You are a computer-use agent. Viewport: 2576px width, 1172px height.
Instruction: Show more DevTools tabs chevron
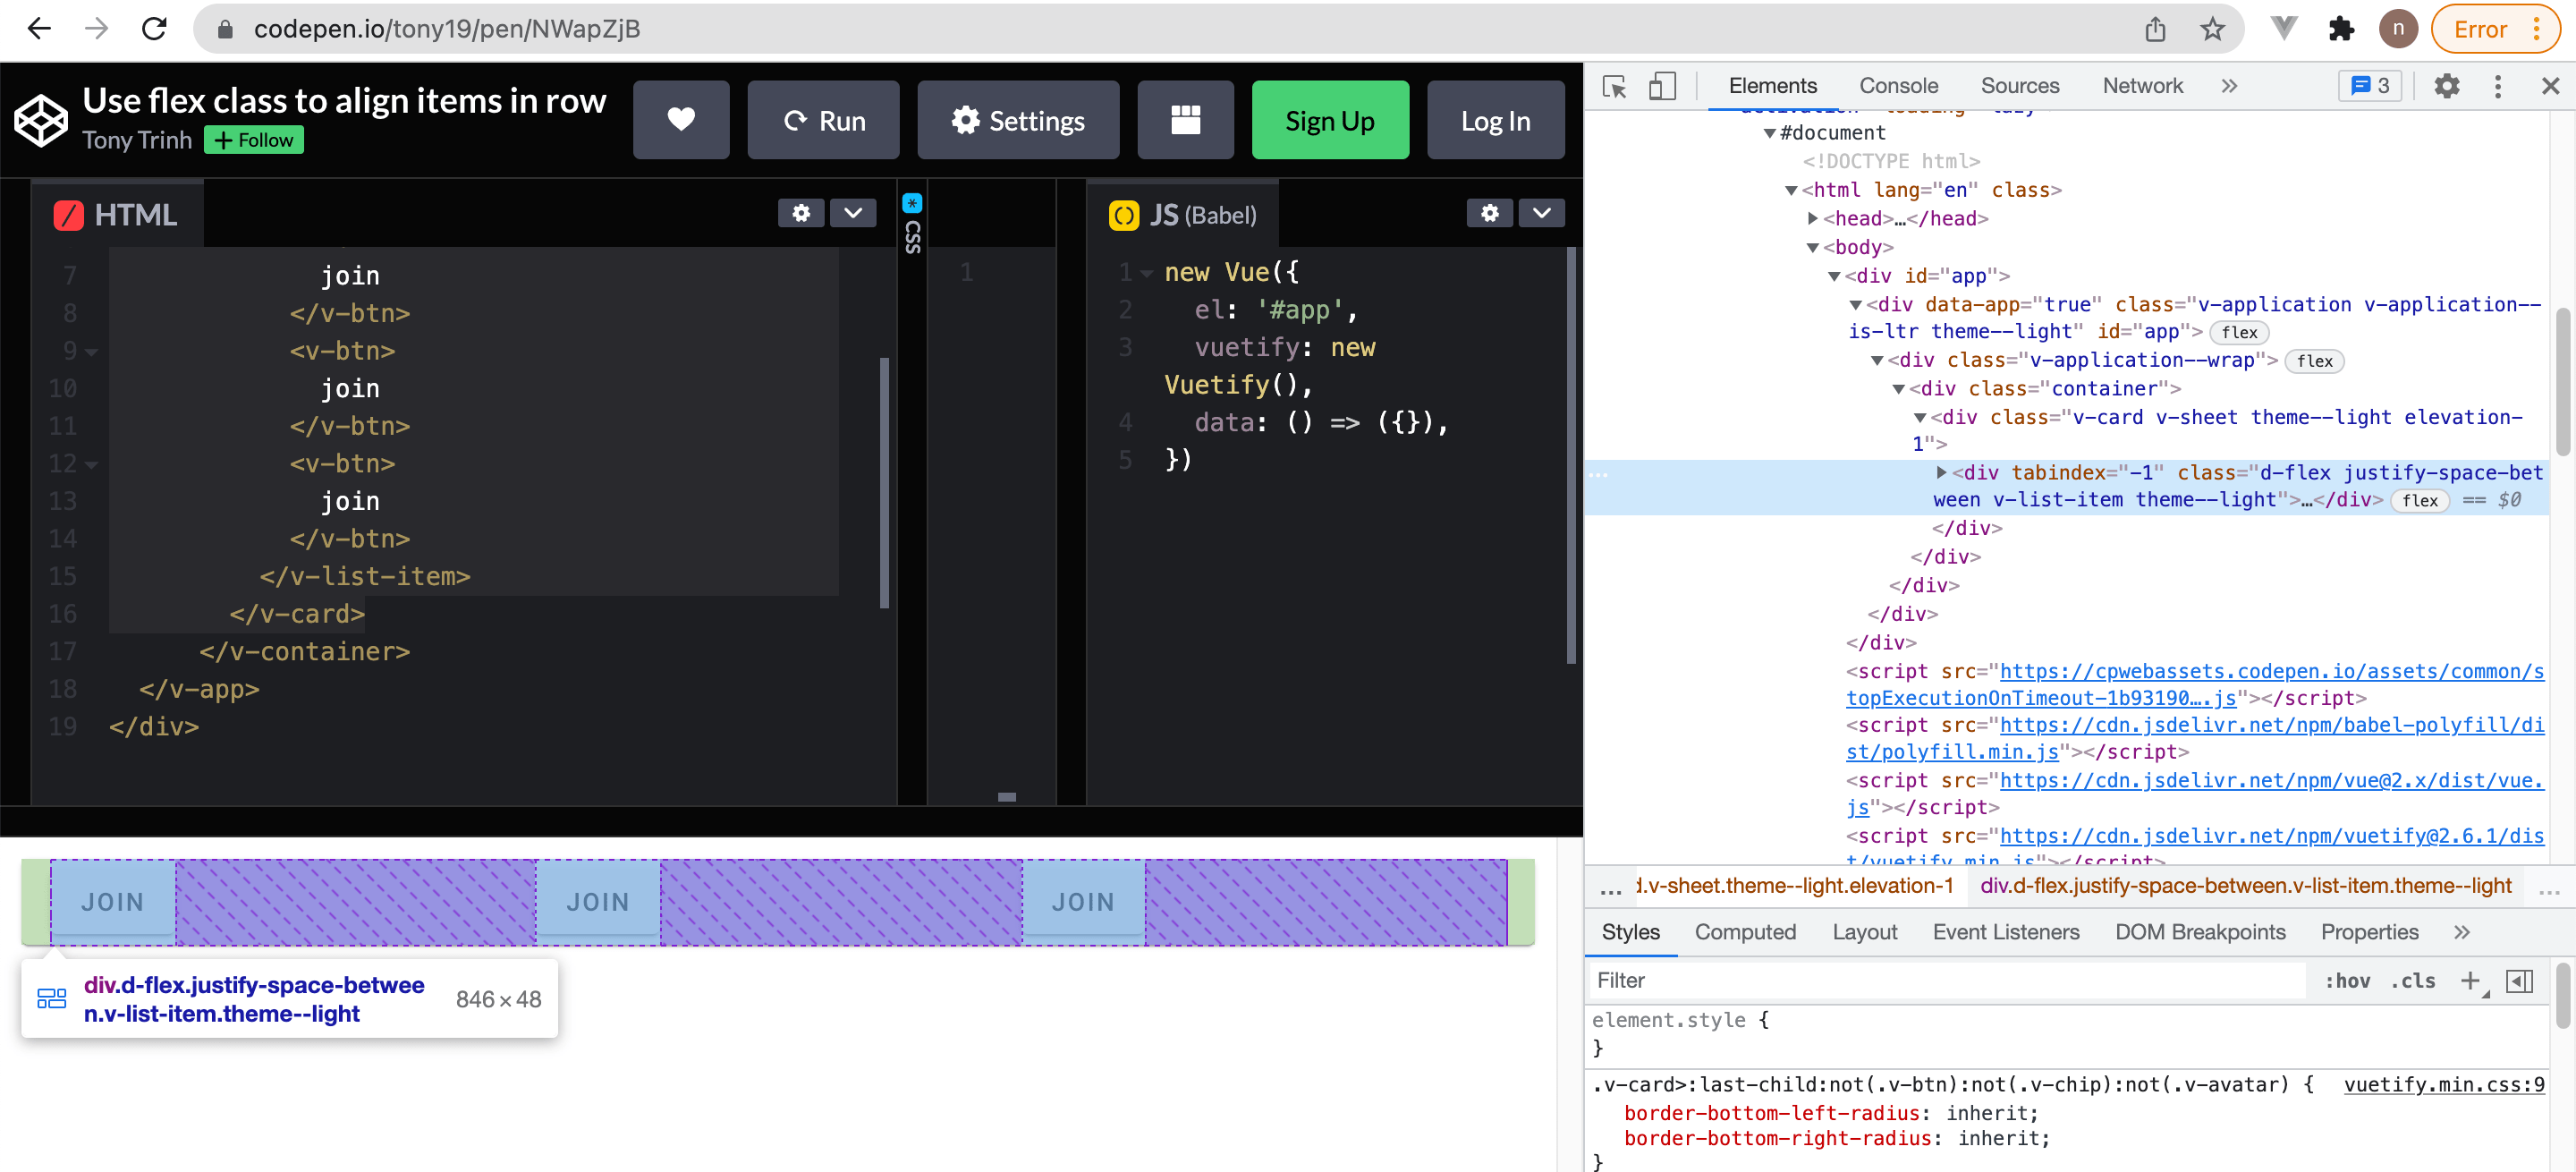2228,87
